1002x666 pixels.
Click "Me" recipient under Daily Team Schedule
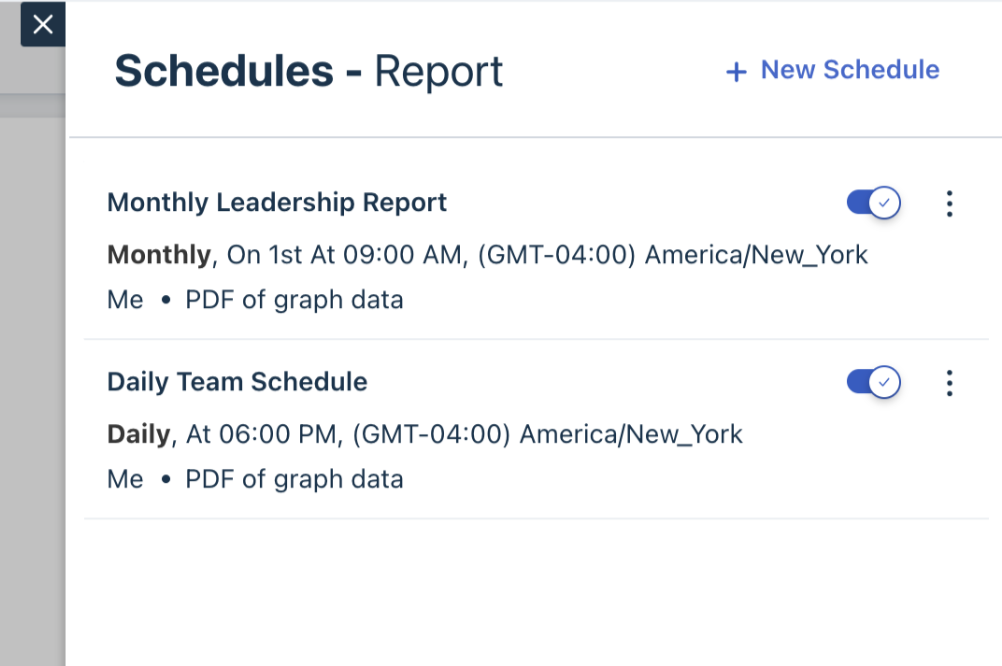click(x=125, y=480)
